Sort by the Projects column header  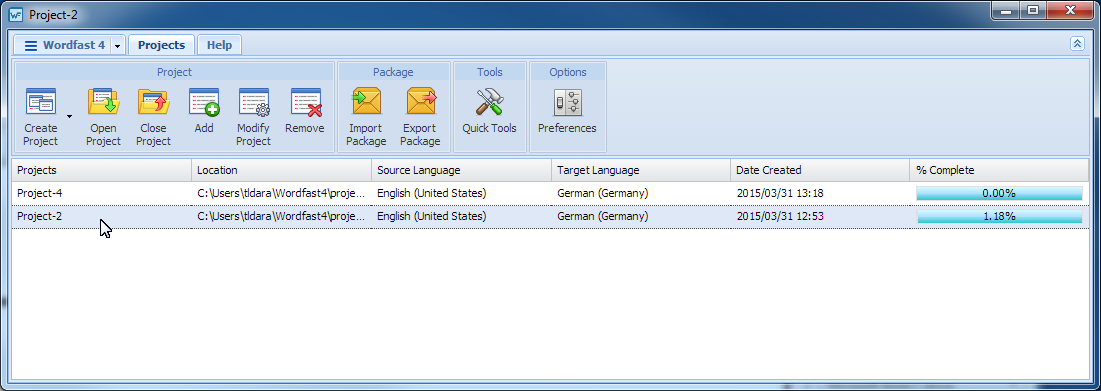101,170
